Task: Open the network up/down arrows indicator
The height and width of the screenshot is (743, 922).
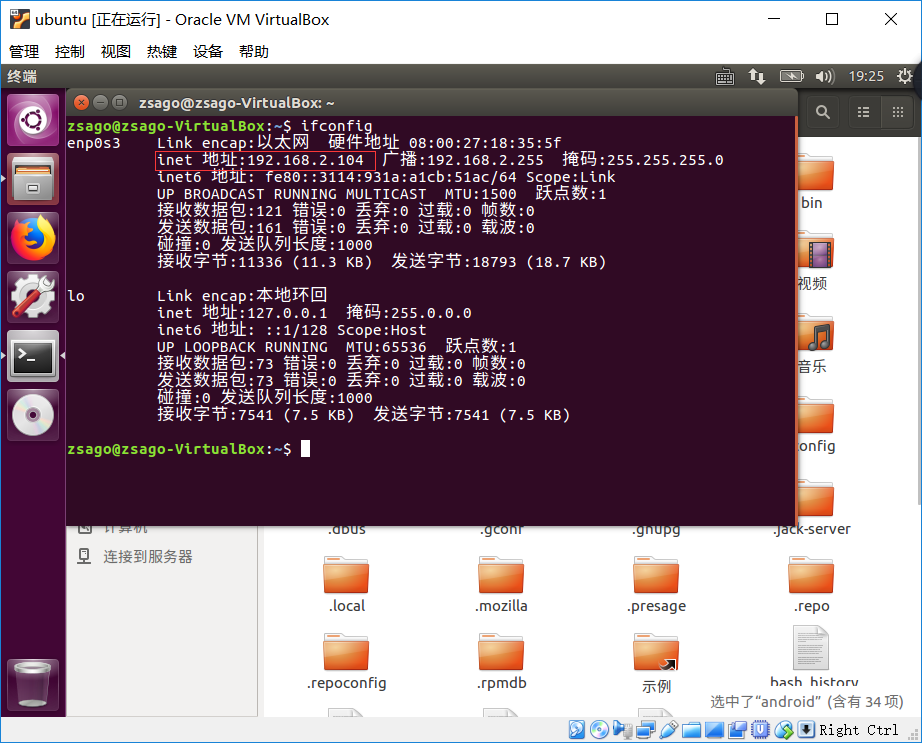Action: 757,76
